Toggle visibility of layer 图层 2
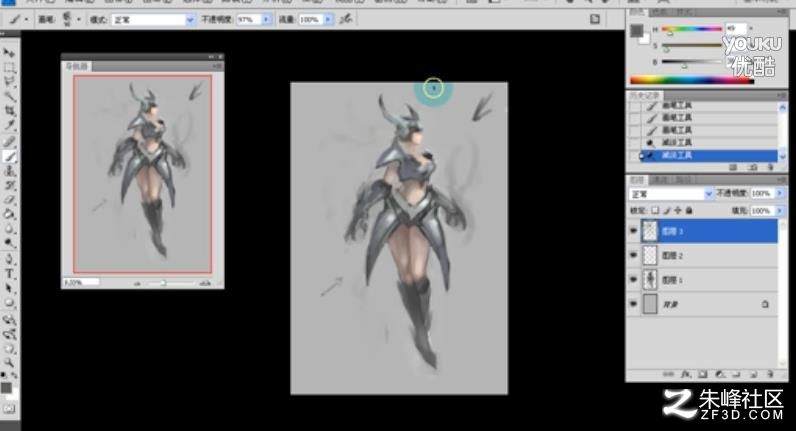 (633, 255)
